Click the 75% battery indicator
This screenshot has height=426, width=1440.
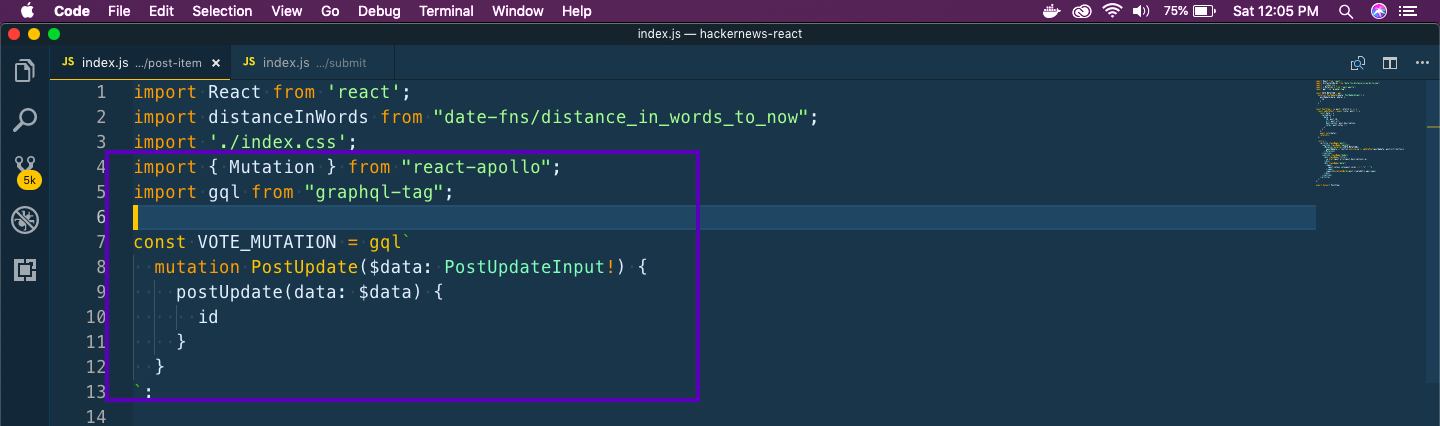(1189, 11)
